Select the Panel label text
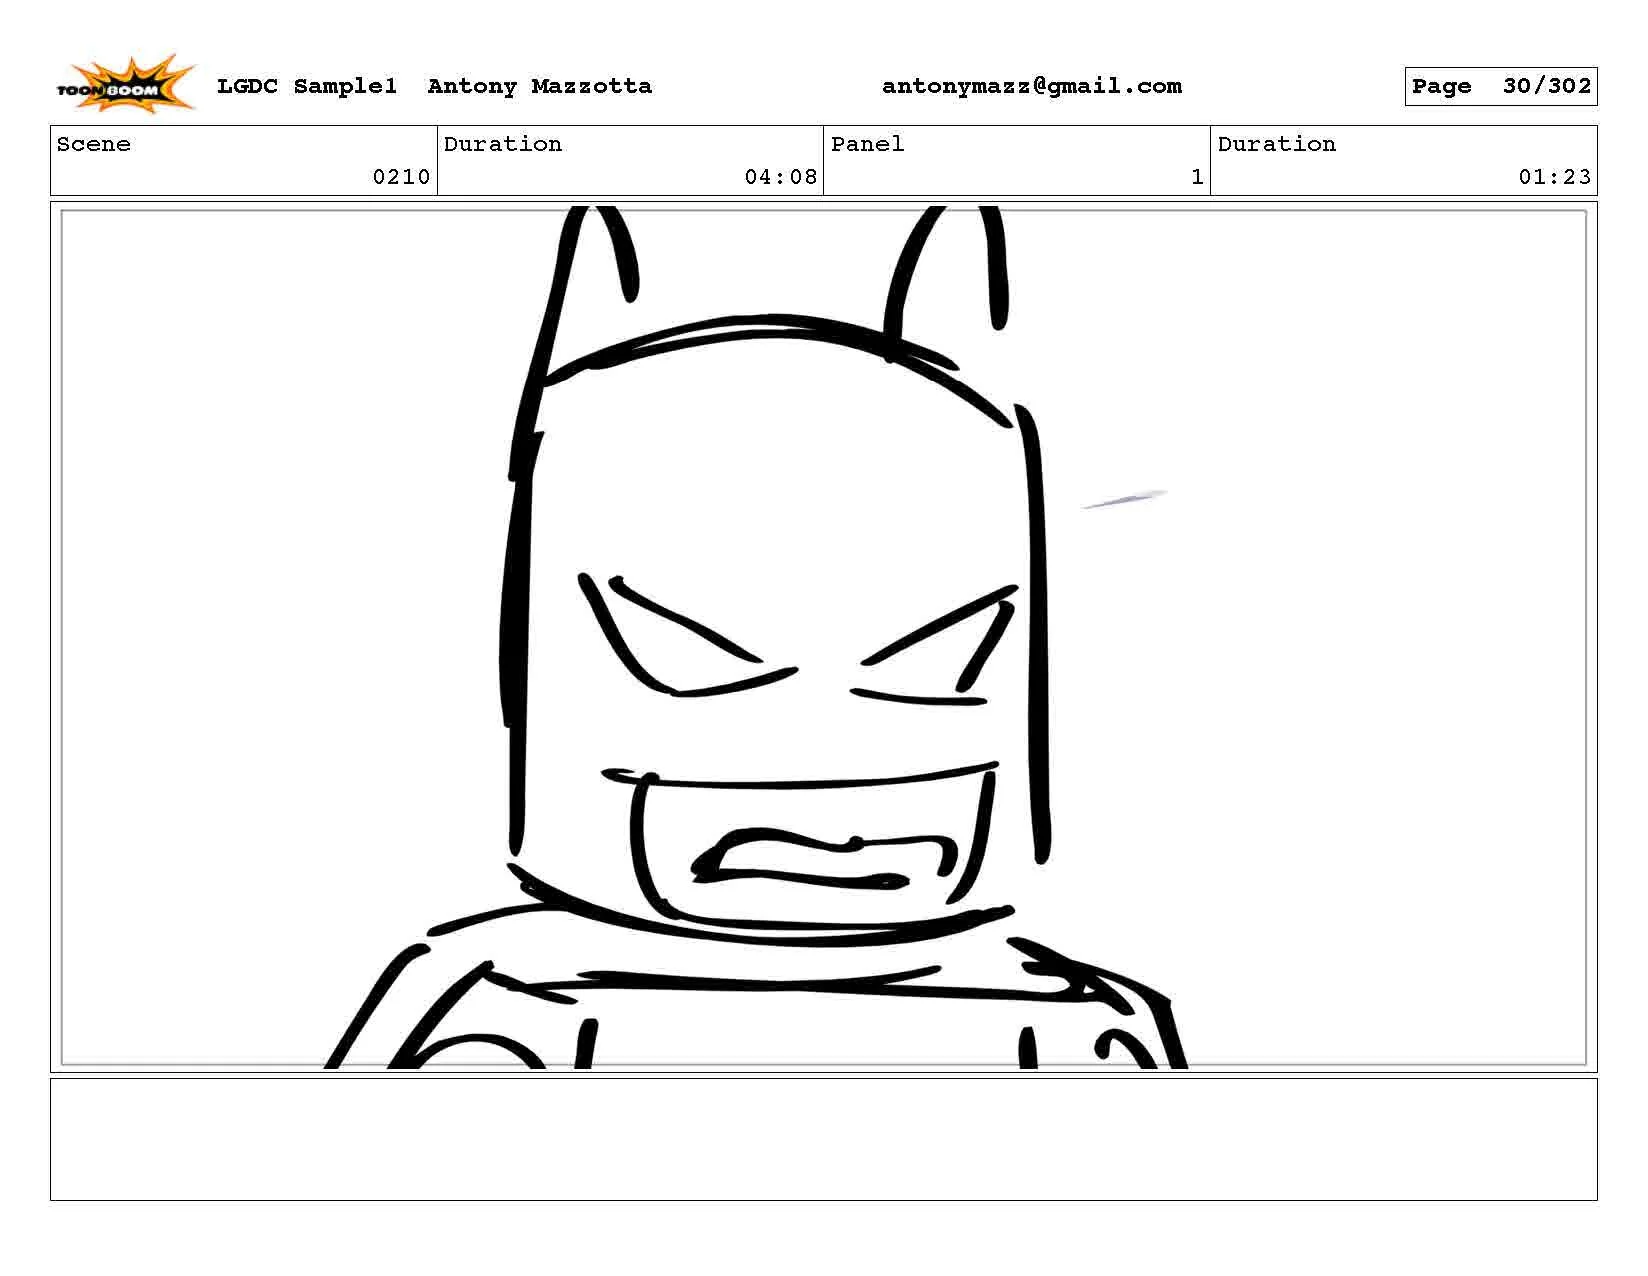 coord(868,144)
